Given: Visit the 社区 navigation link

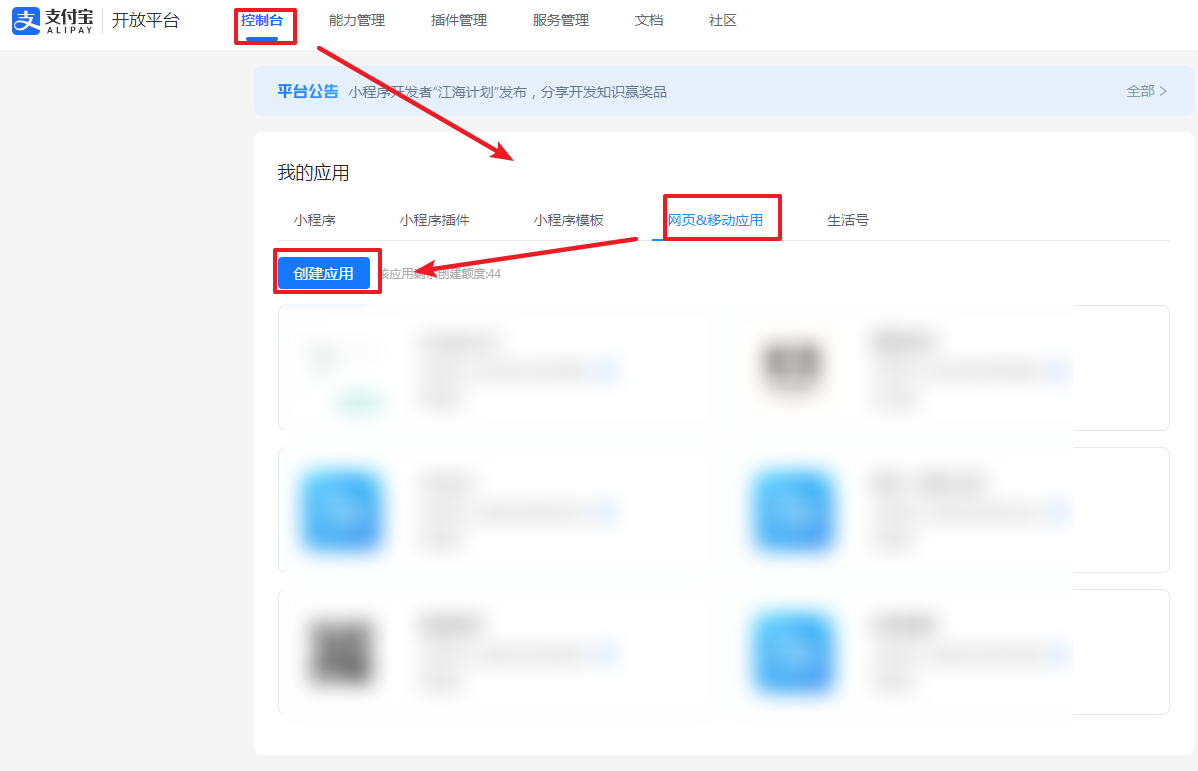Looking at the screenshot, I should point(723,21).
